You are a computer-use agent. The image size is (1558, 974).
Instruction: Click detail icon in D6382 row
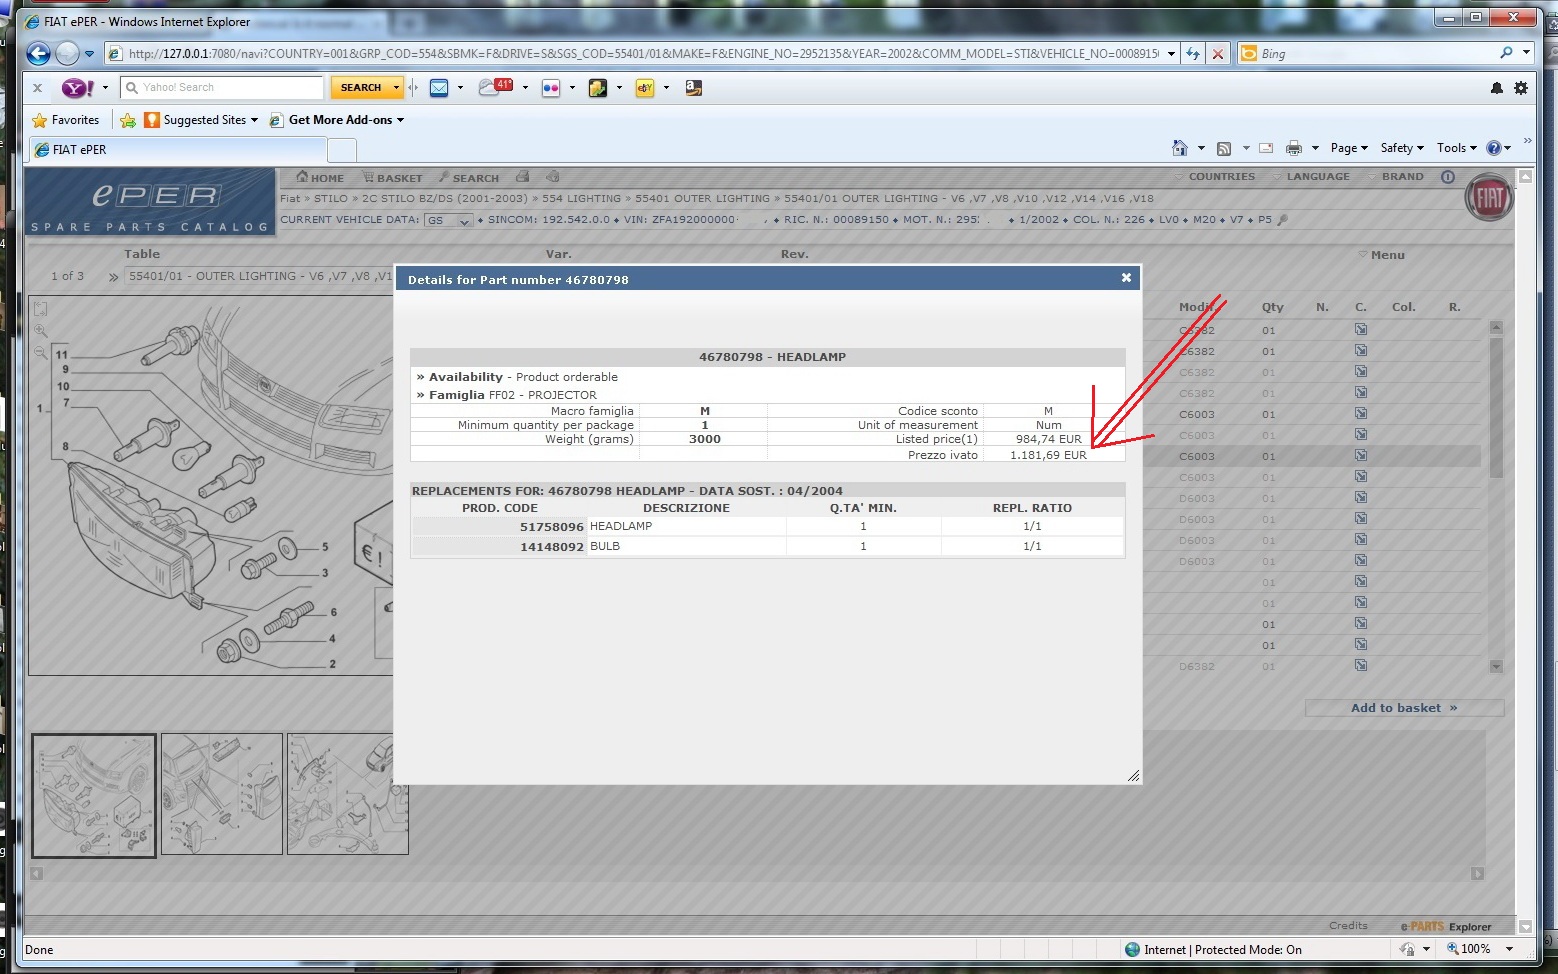(1361, 665)
